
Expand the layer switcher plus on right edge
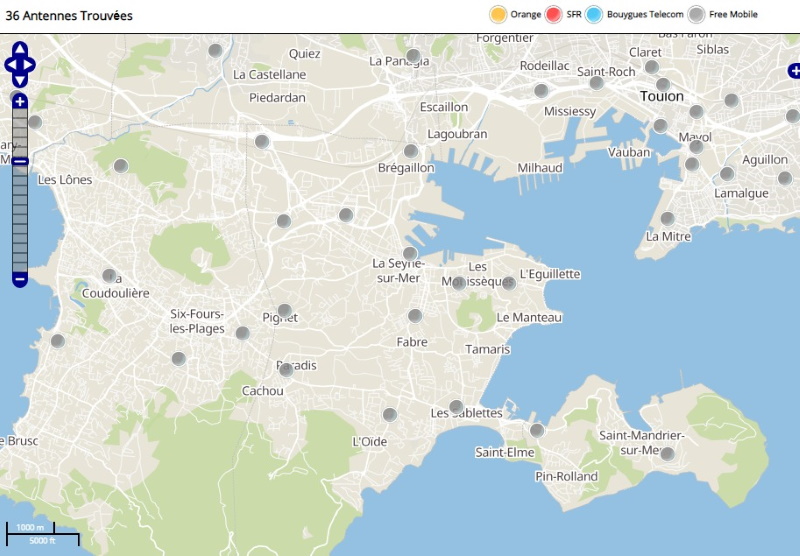(794, 70)
